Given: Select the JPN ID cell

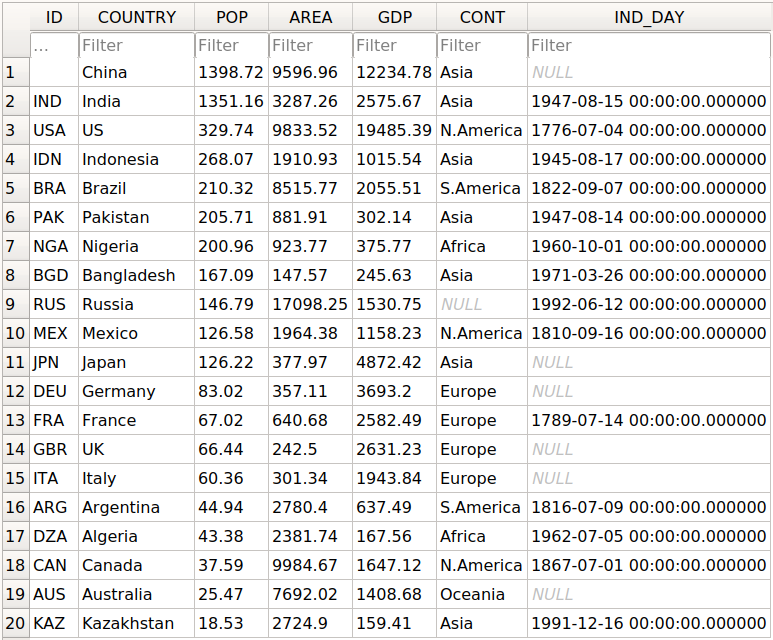Looking at the screenshot, I should point(54,362).
